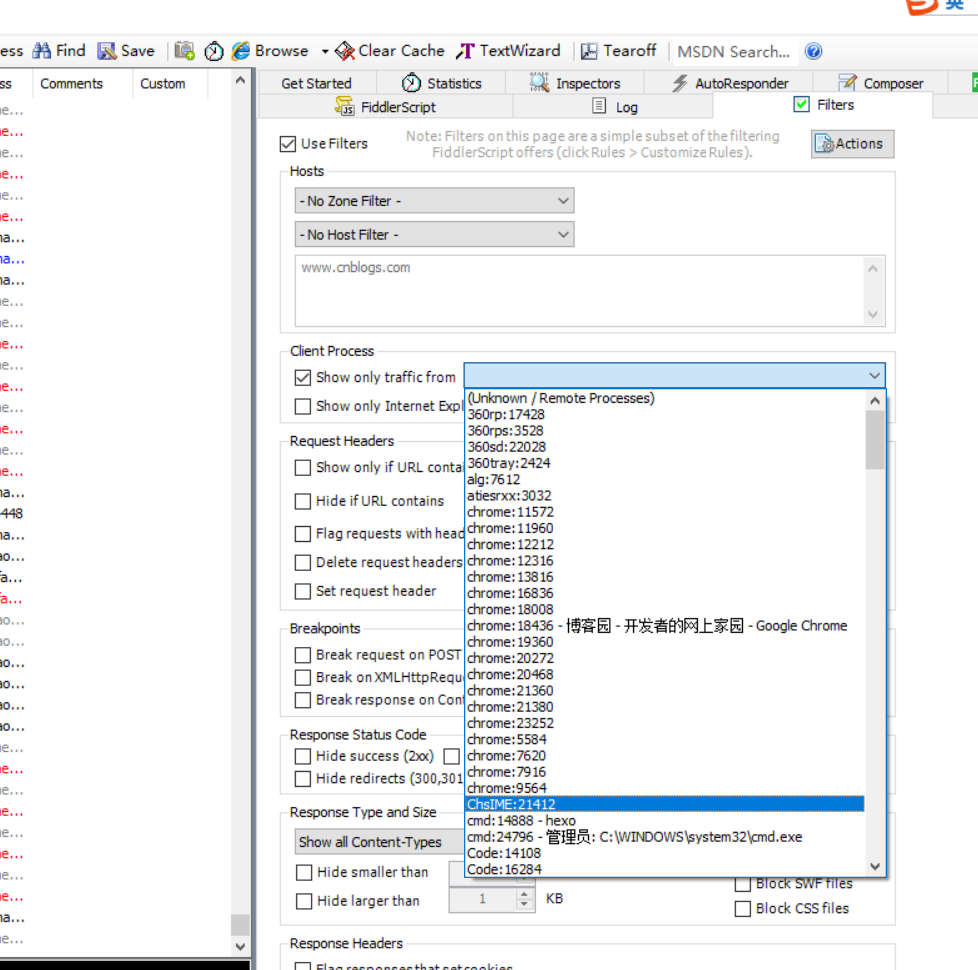Switch to Get Started tab
The width and height of the screenshot is (978, 970).
pyautogui.click(x=316, y=83)
